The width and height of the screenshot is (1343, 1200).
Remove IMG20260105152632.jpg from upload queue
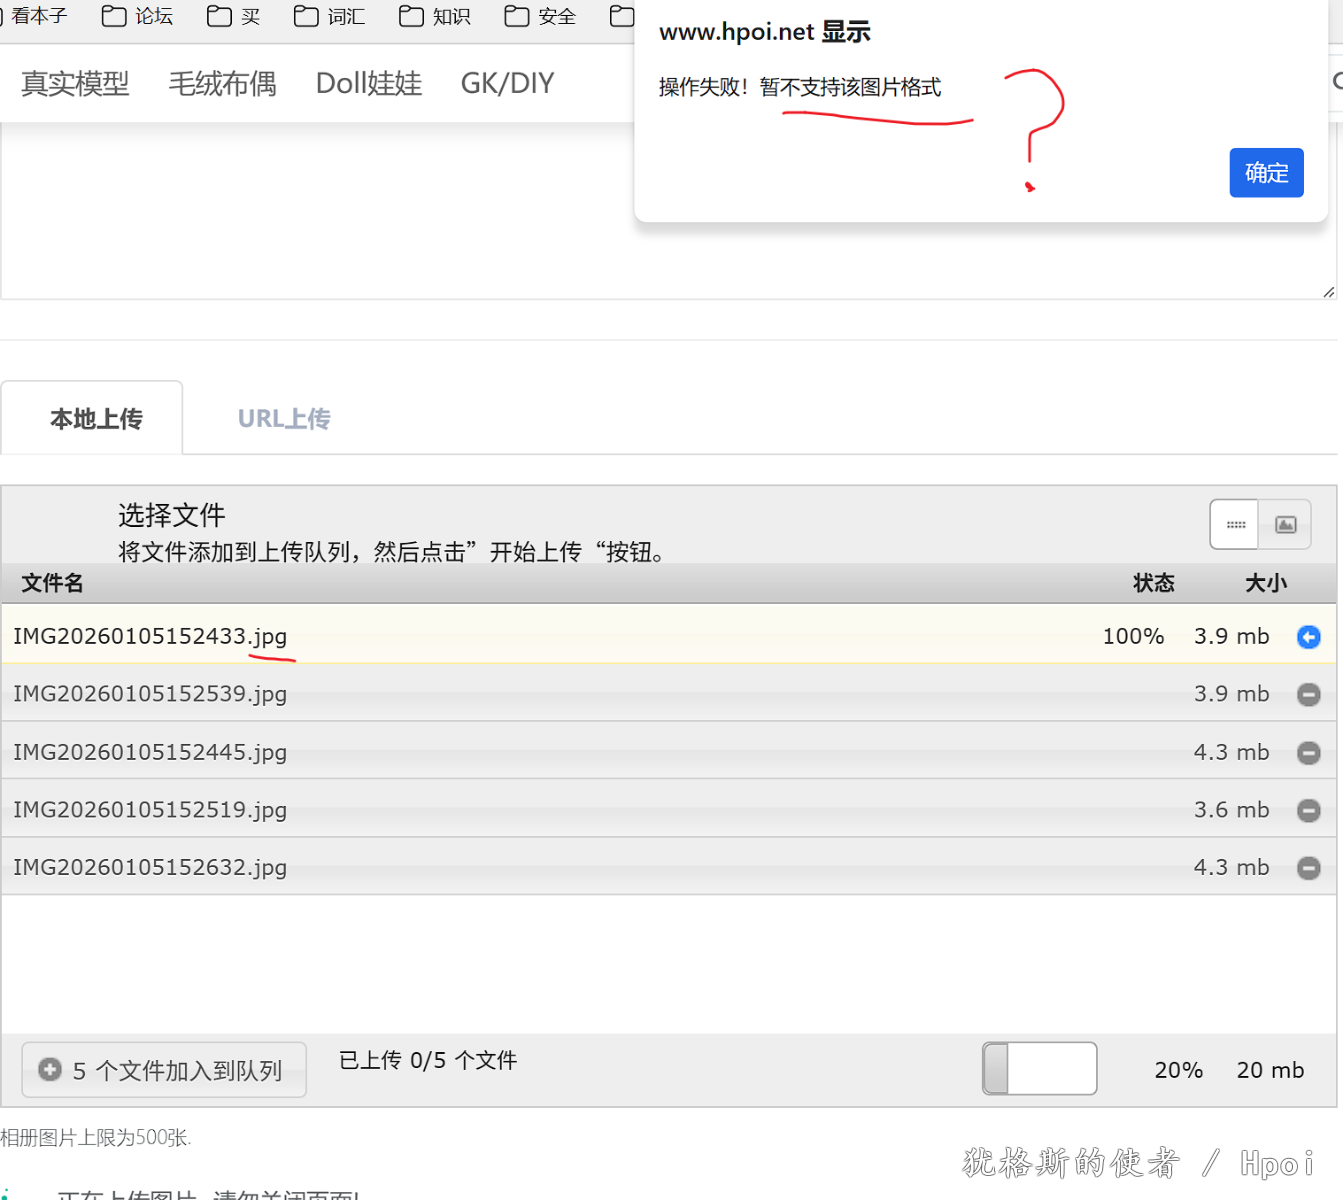pyautogui.click(x=1308, y=869)
